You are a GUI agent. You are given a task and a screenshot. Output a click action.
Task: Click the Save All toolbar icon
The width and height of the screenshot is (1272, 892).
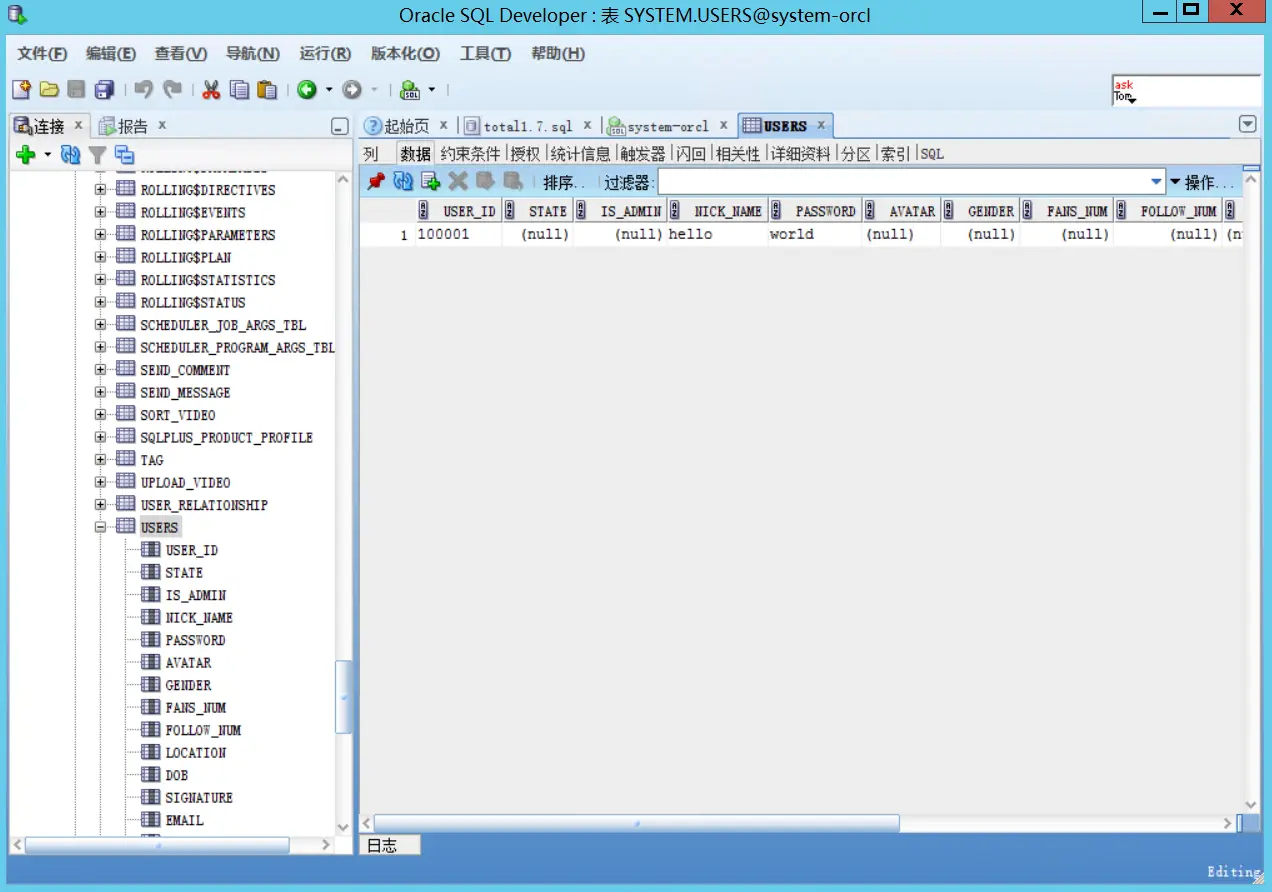coord(104,90)
